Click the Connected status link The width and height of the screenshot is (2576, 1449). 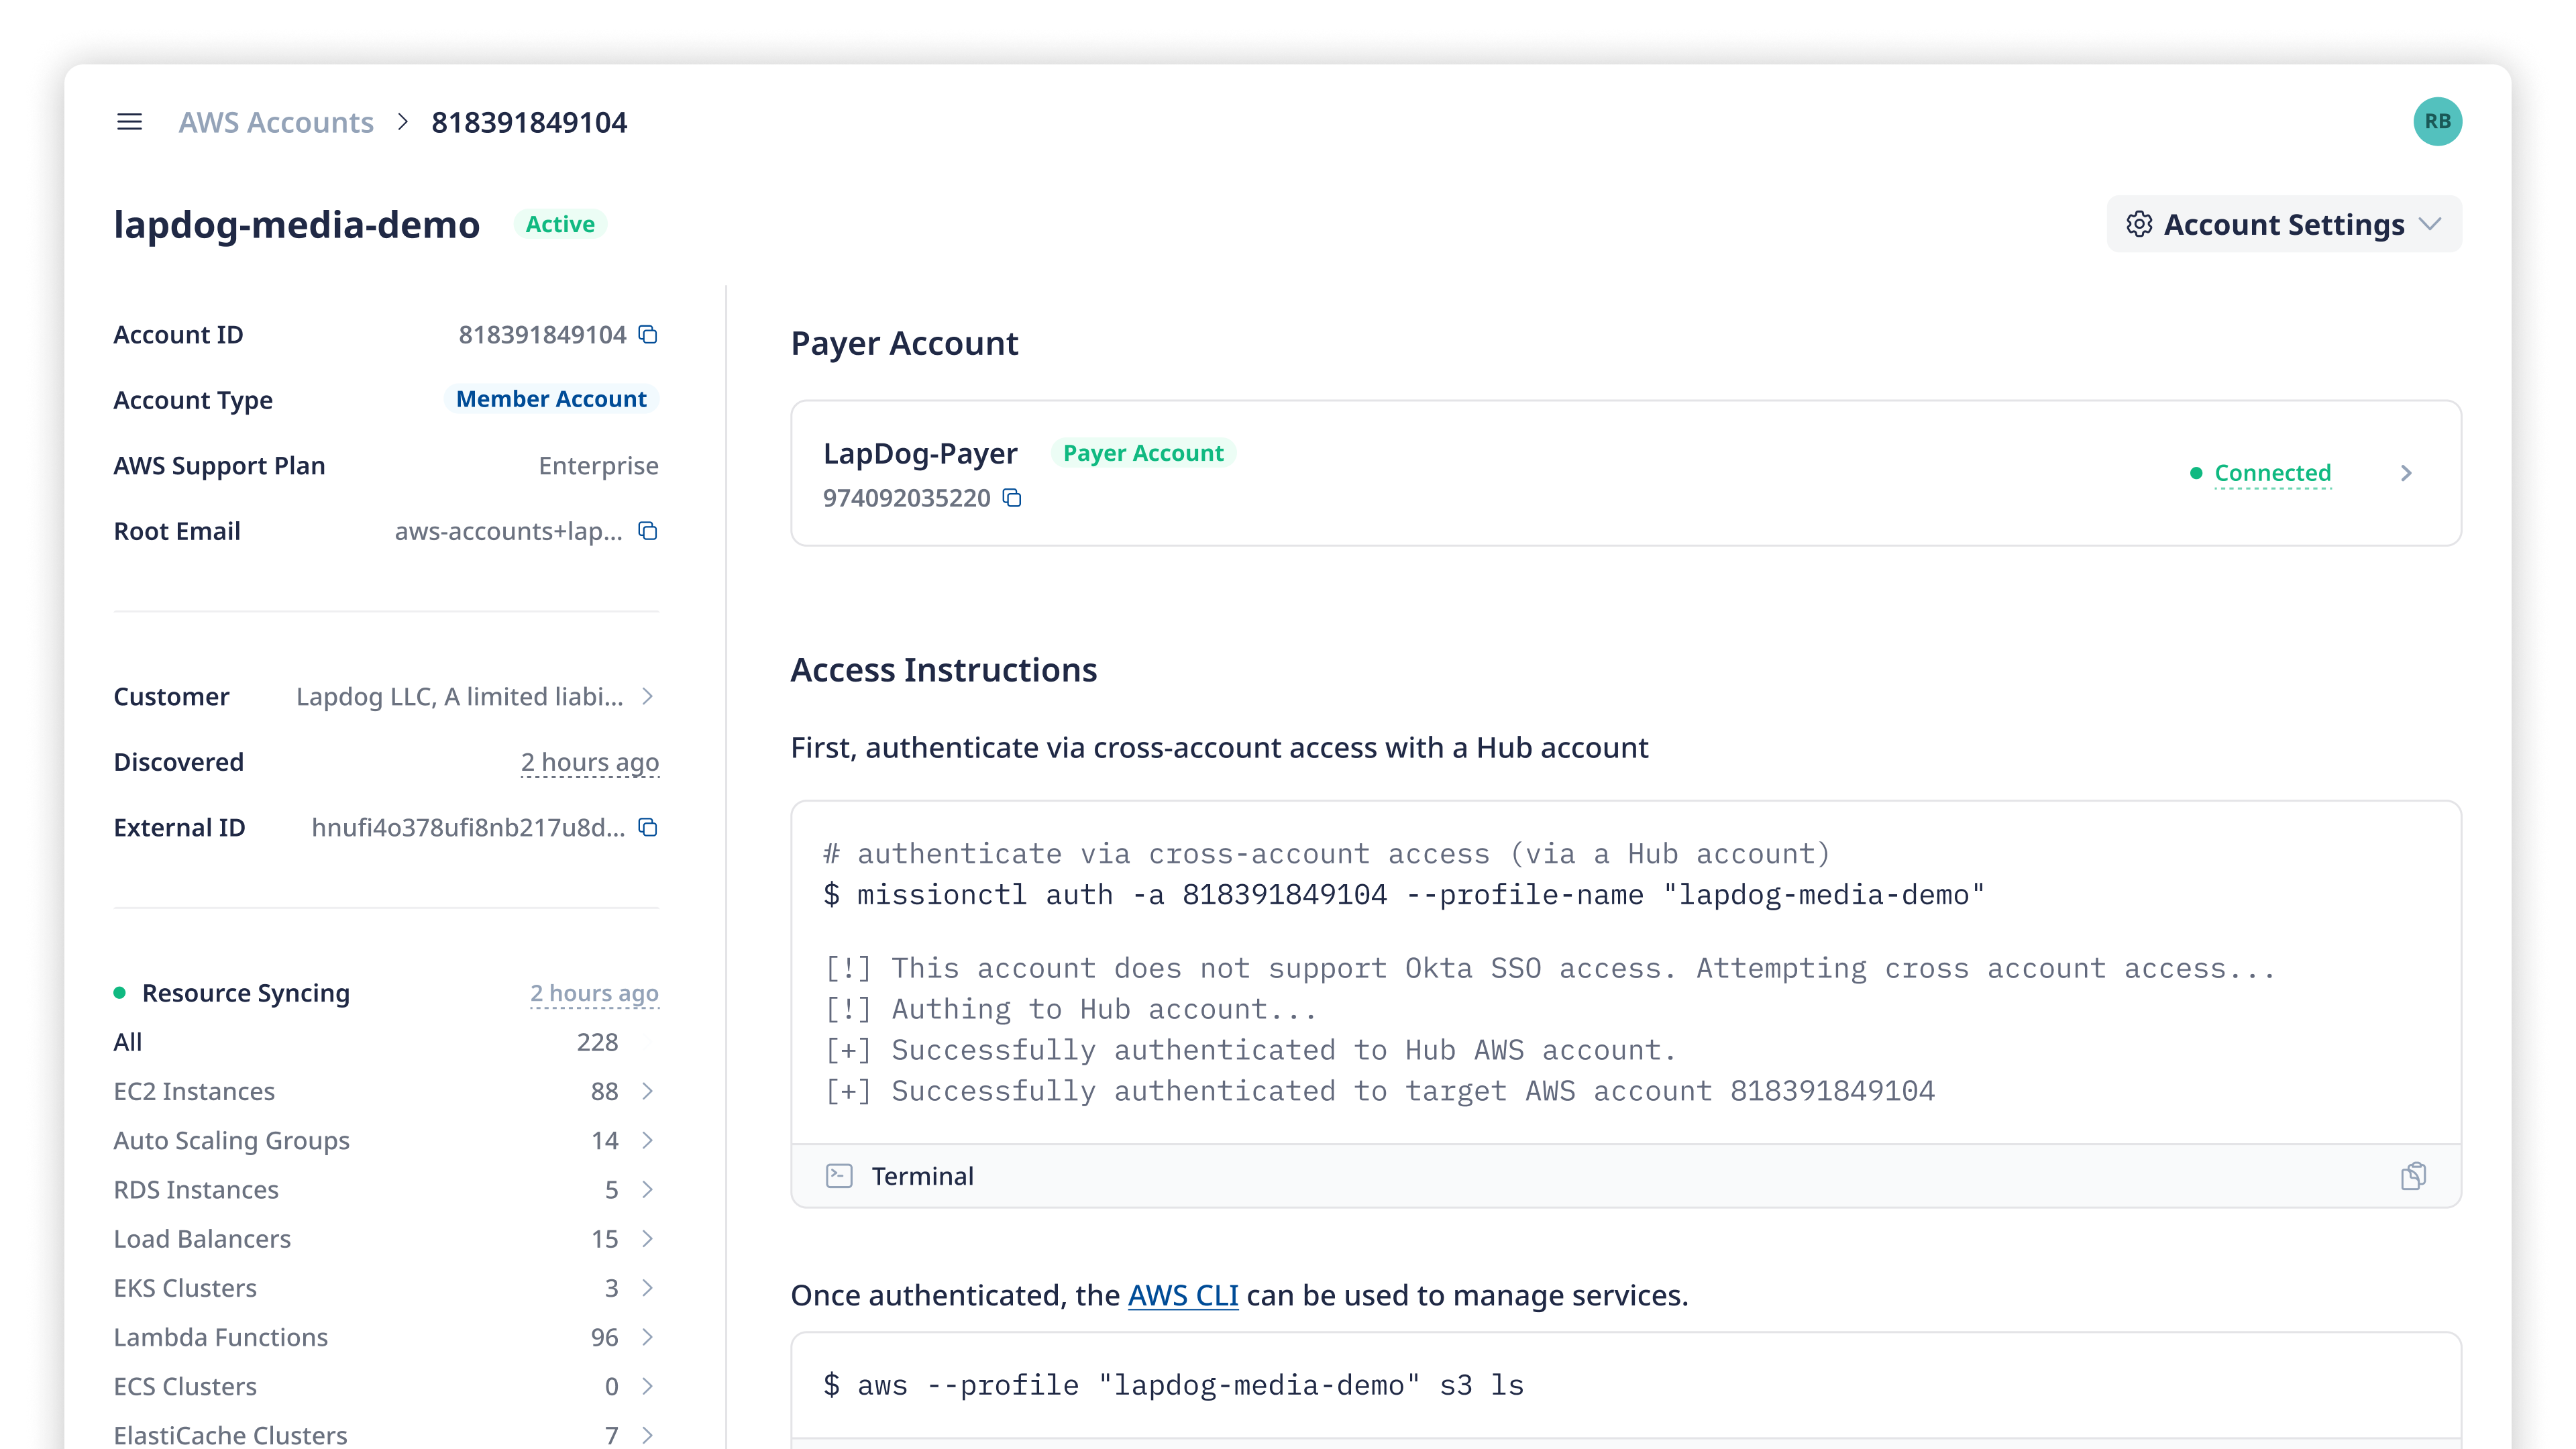(2272, 473)
